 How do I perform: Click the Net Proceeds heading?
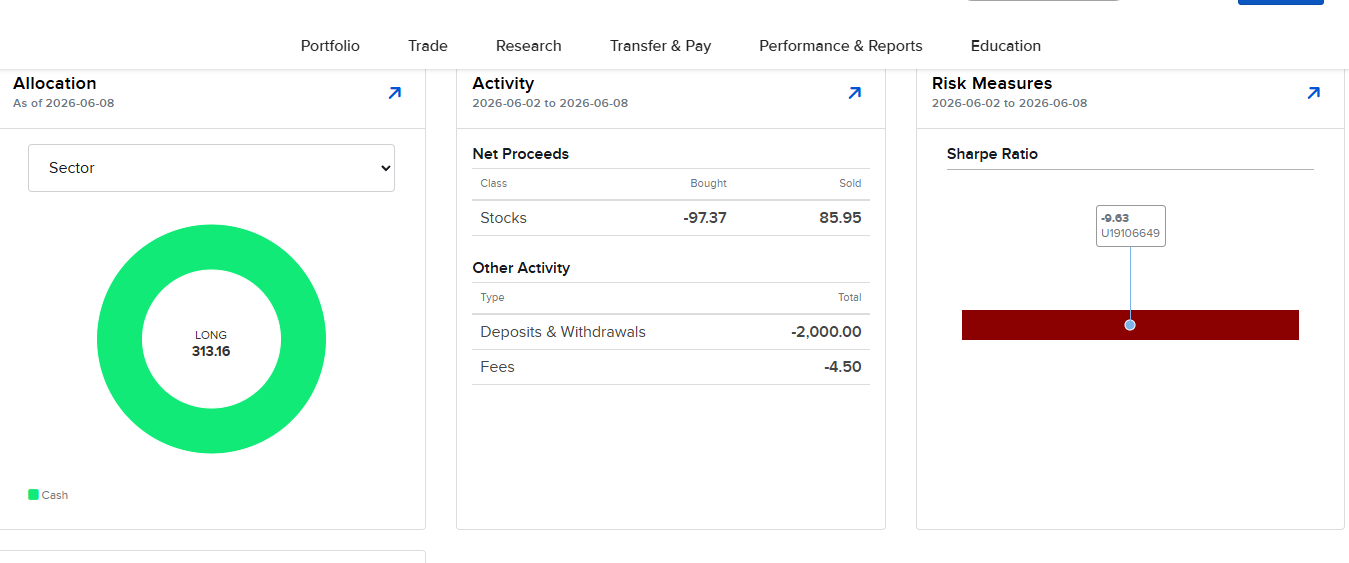[x=520, y=154]
